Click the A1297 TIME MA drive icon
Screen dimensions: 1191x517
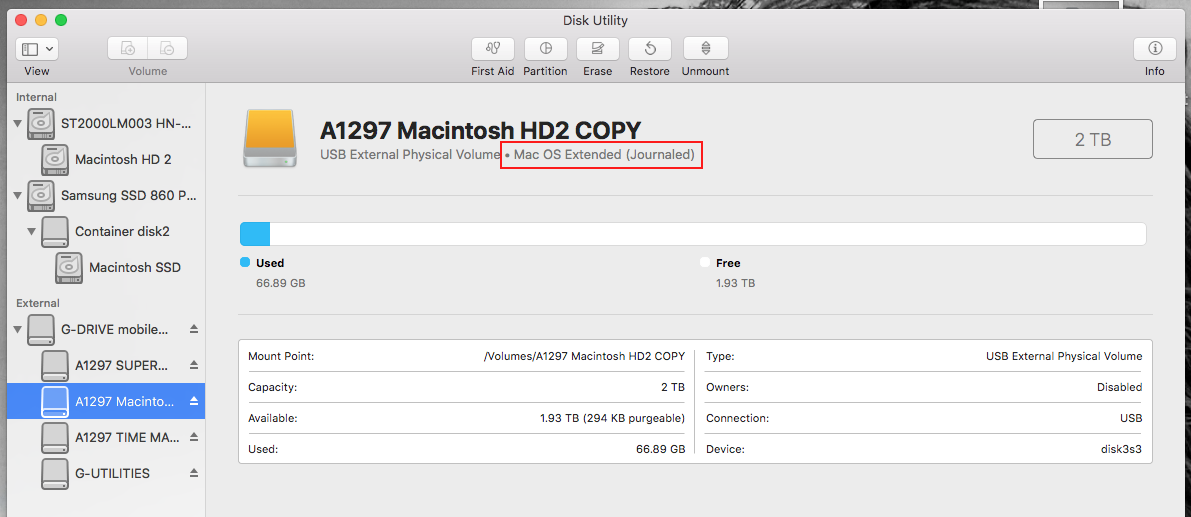pyautogui.click(x=55, y=437)
